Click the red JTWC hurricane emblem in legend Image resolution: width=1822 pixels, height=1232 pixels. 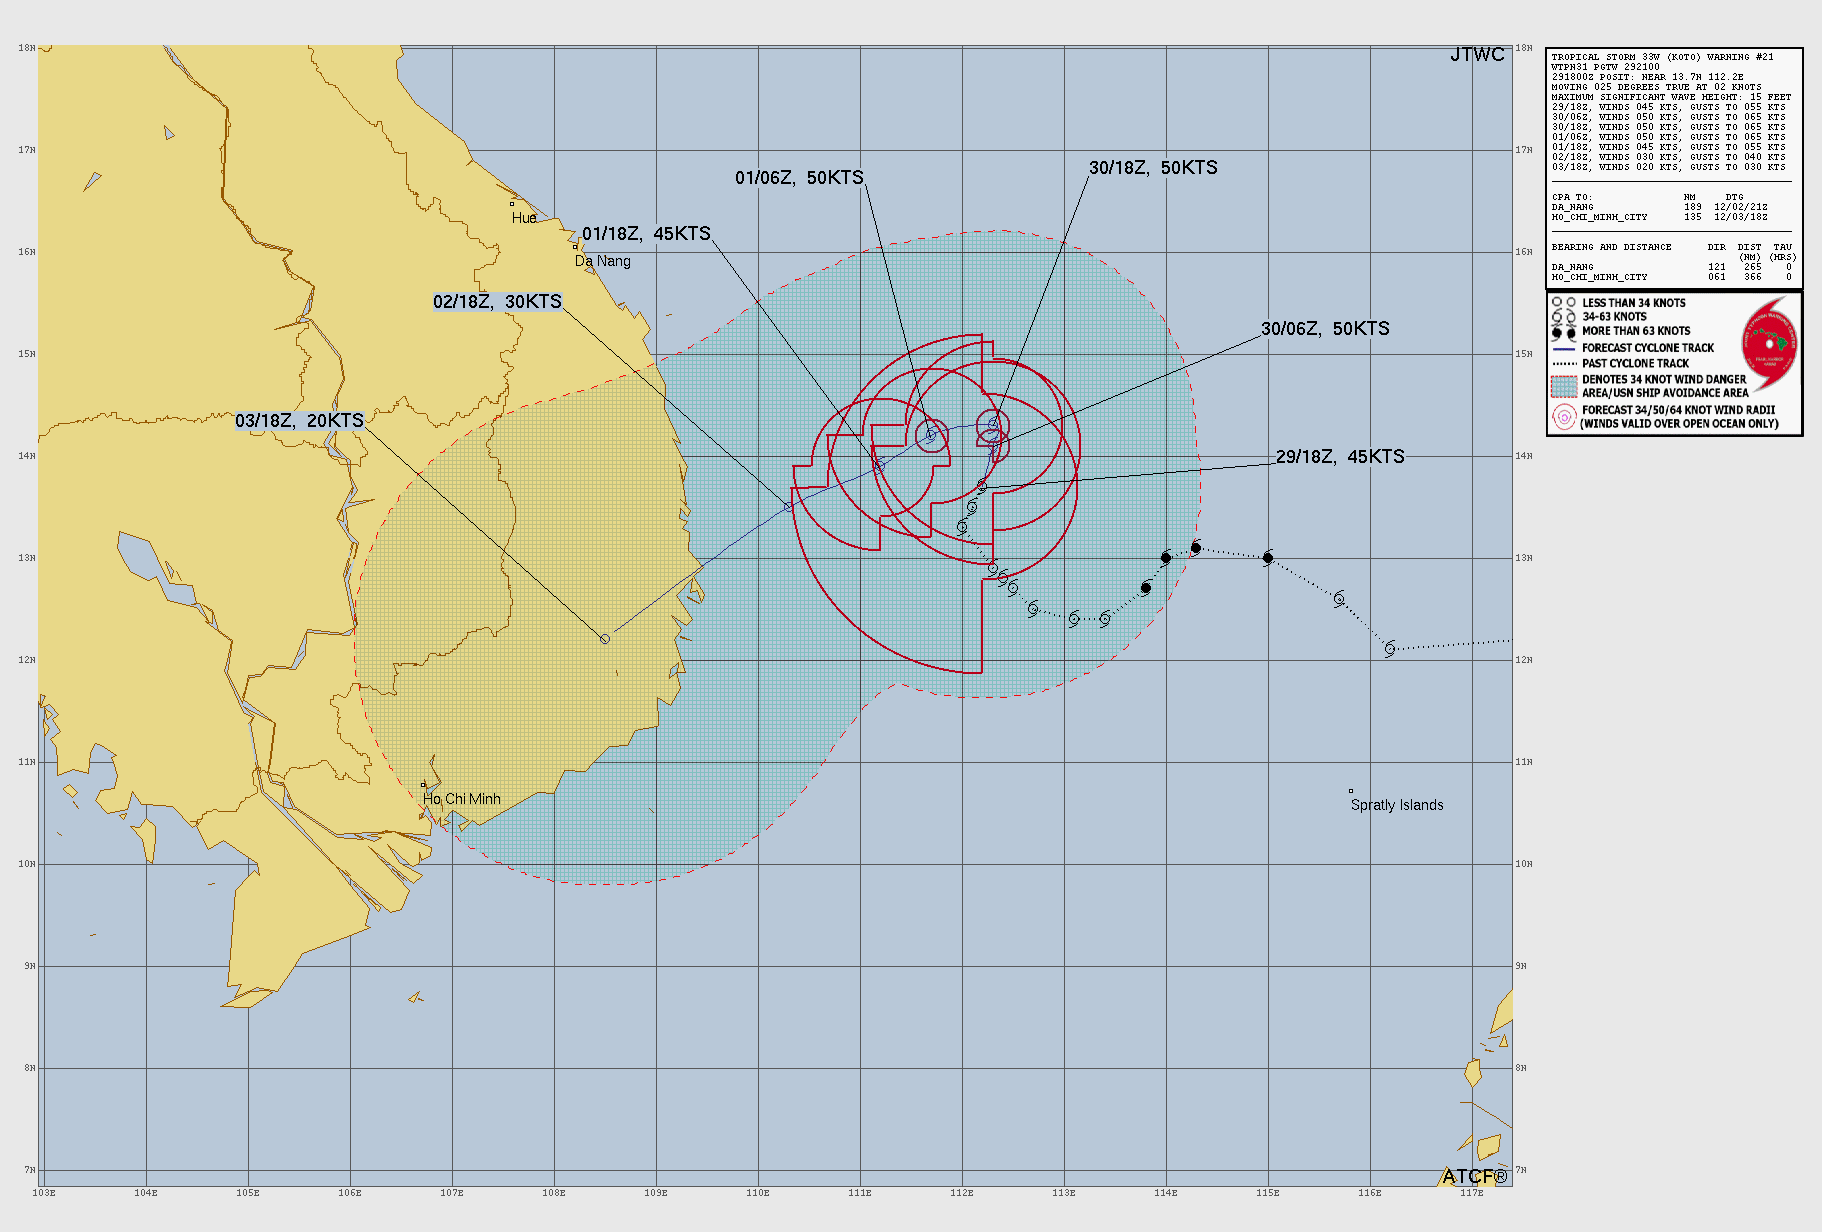[1770, 343]
